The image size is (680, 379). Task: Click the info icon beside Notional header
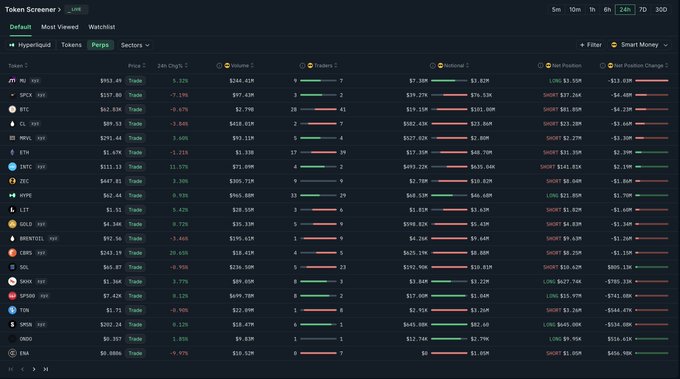[x=432, y=65]
